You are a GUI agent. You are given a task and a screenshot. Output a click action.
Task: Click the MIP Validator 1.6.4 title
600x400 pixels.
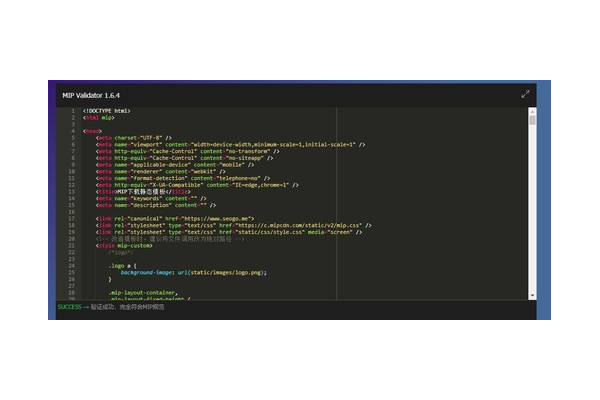click(x=91, y=95)
